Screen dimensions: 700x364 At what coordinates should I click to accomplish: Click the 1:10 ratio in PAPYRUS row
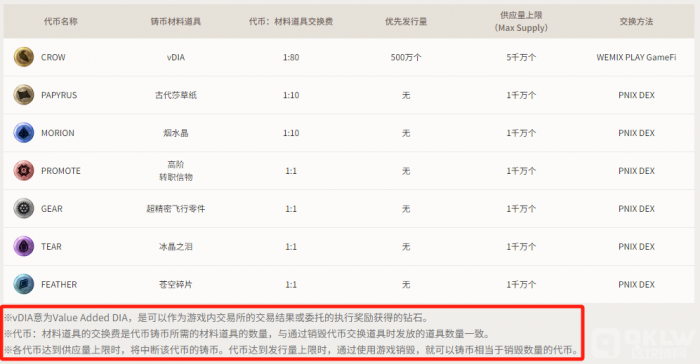pyautogui.click(x=291, y=95)
